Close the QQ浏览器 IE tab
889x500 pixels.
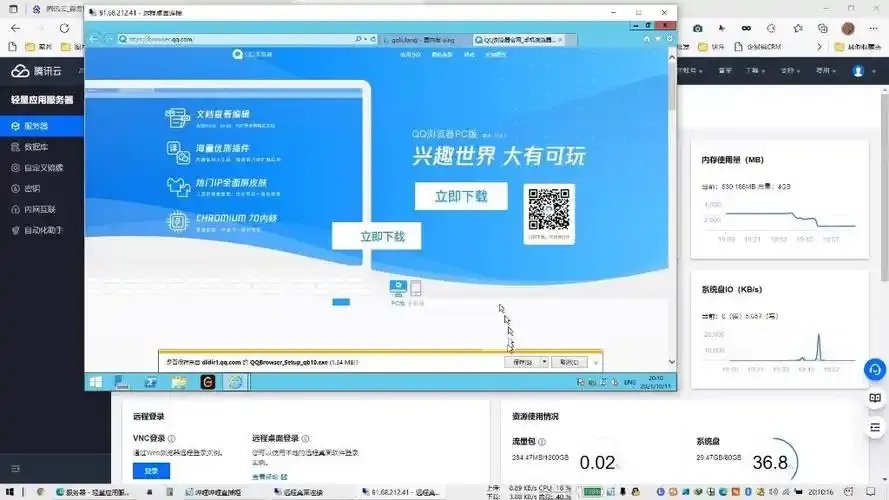[x=560, y=40]
